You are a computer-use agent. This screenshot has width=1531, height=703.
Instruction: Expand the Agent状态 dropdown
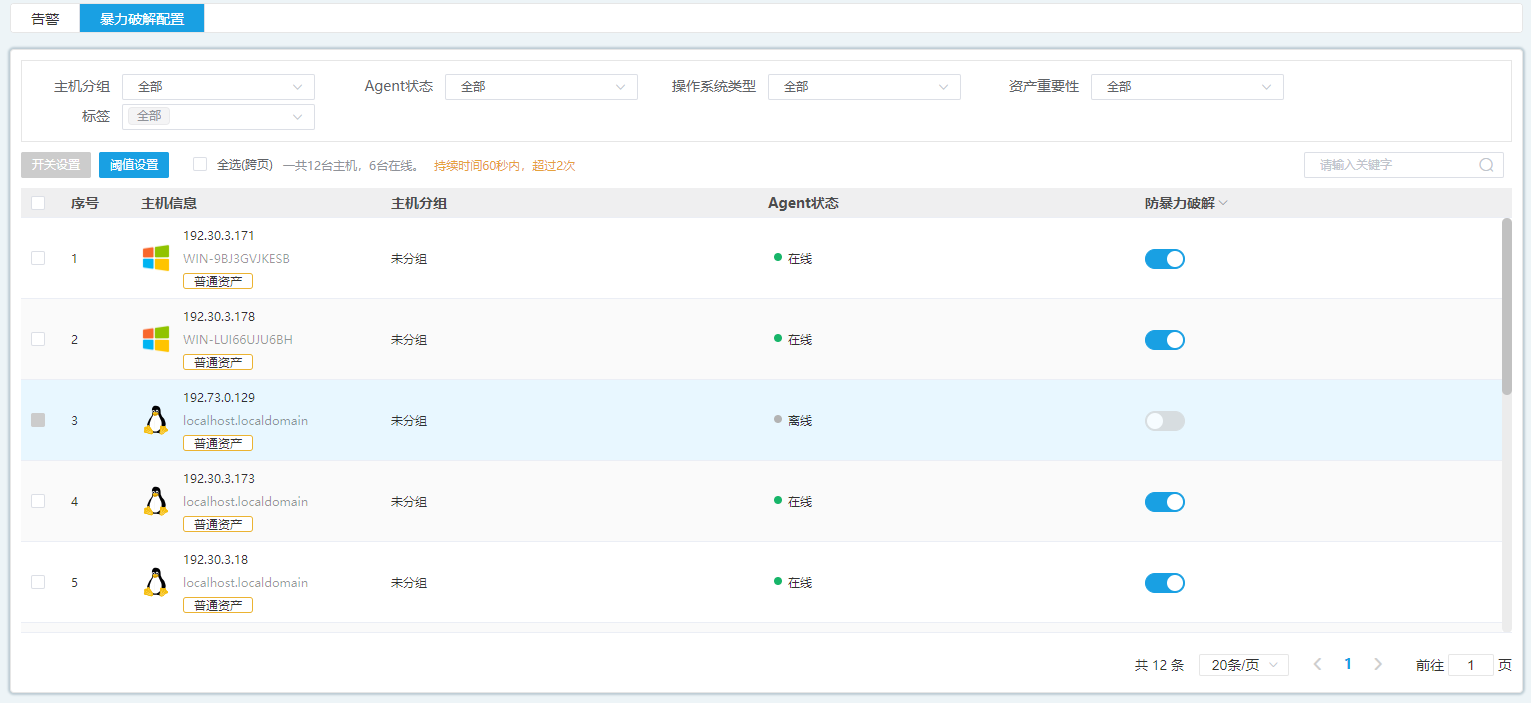click(x=541, y=87)
